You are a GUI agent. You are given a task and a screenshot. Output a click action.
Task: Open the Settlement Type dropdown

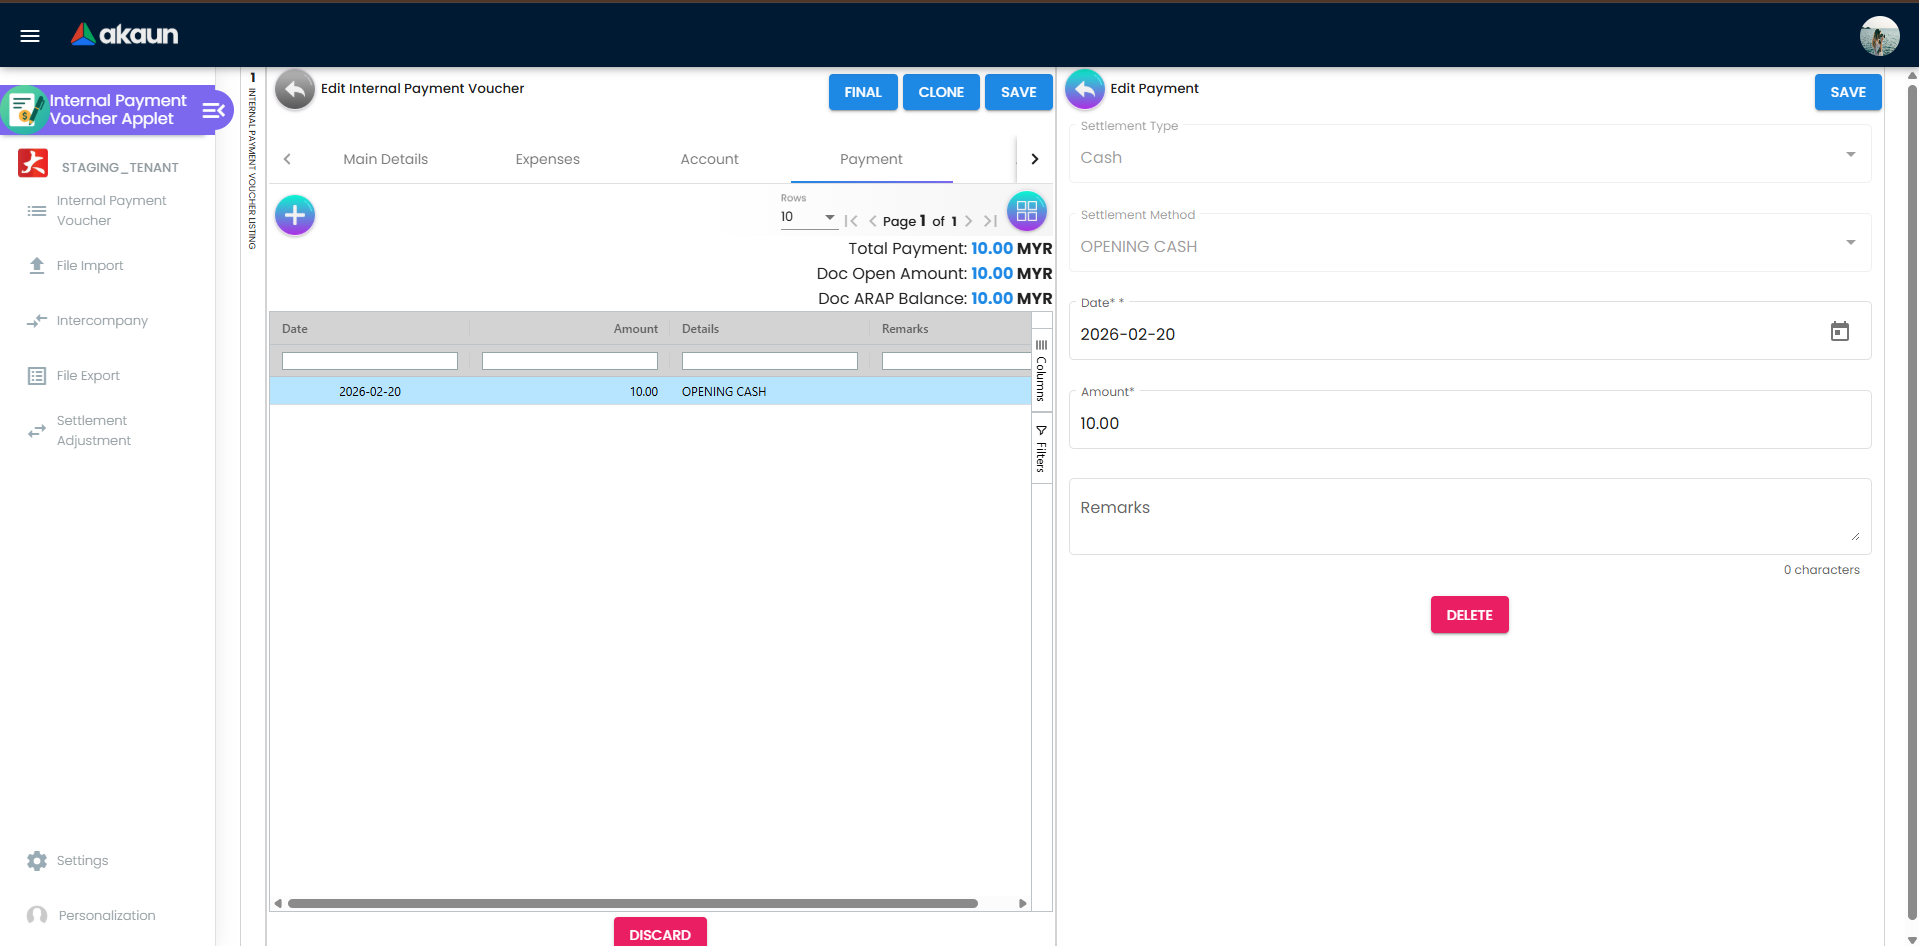tap(1852, 155)
